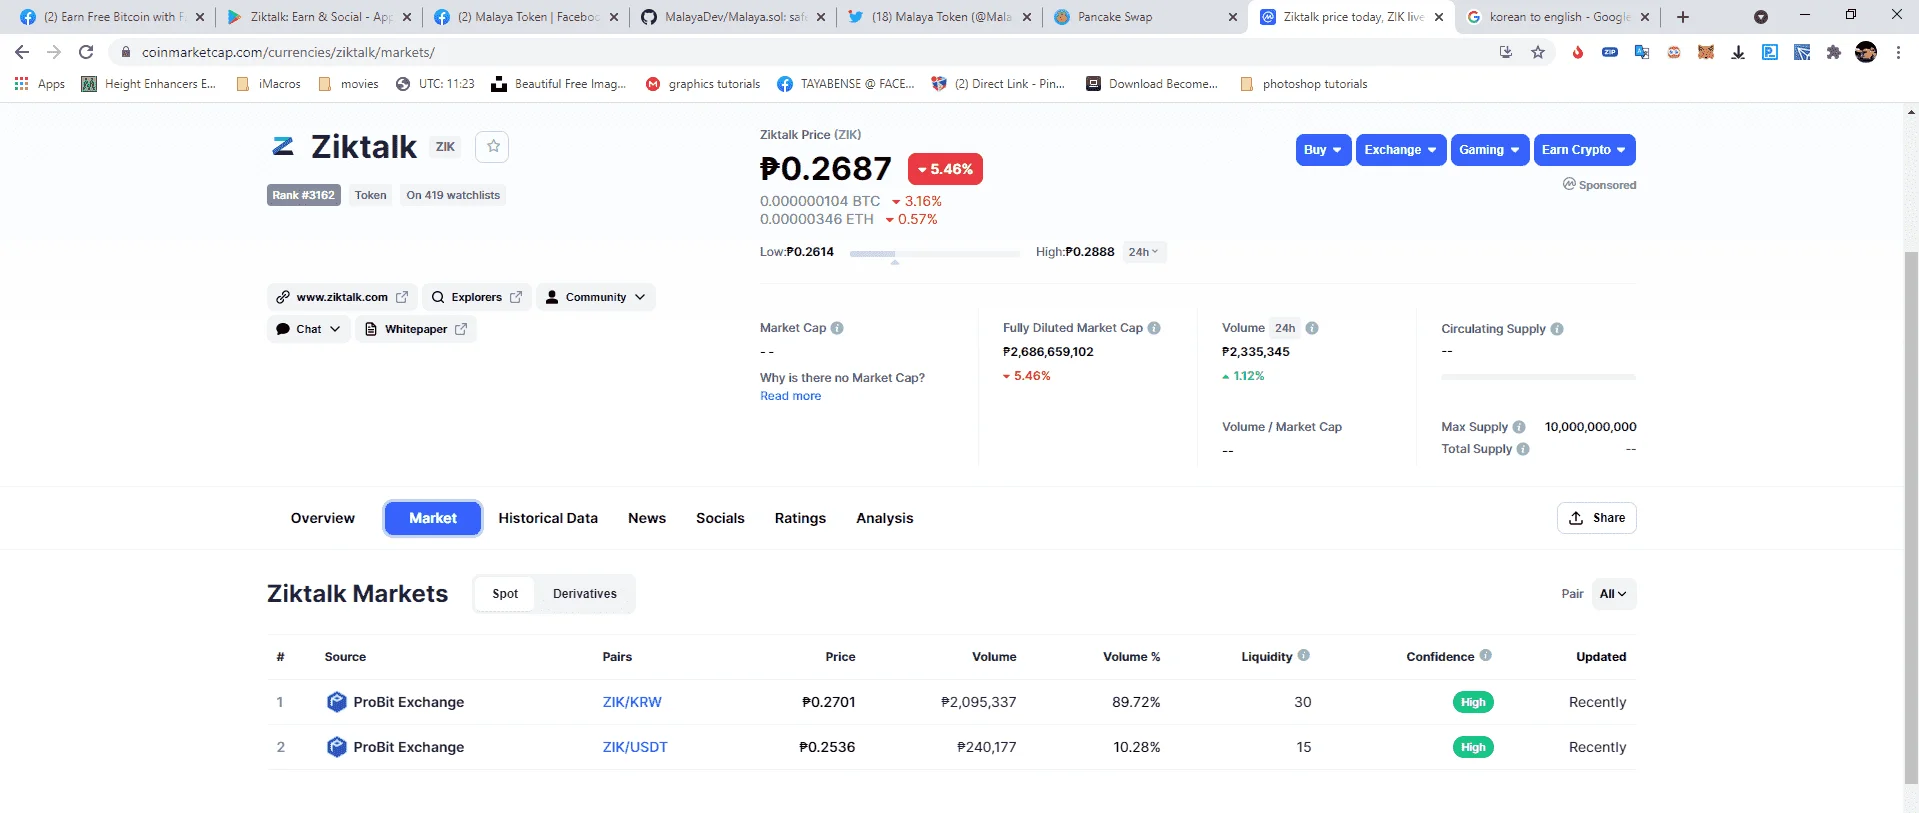Screen dimensions: 1919x813
Task: Open the Volume 24h period selector
Action: pos(1285,328)
